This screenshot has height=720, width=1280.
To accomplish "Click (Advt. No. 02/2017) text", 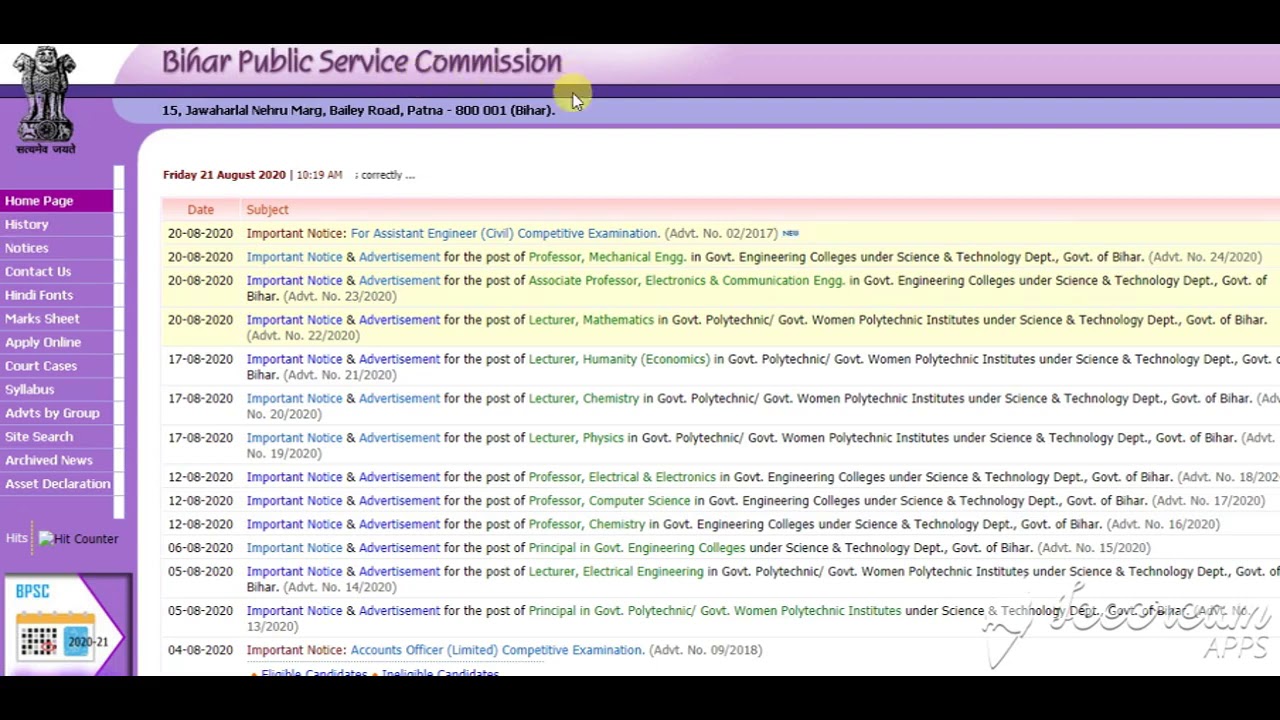I will pyautogui.click(x=721, y=233).
